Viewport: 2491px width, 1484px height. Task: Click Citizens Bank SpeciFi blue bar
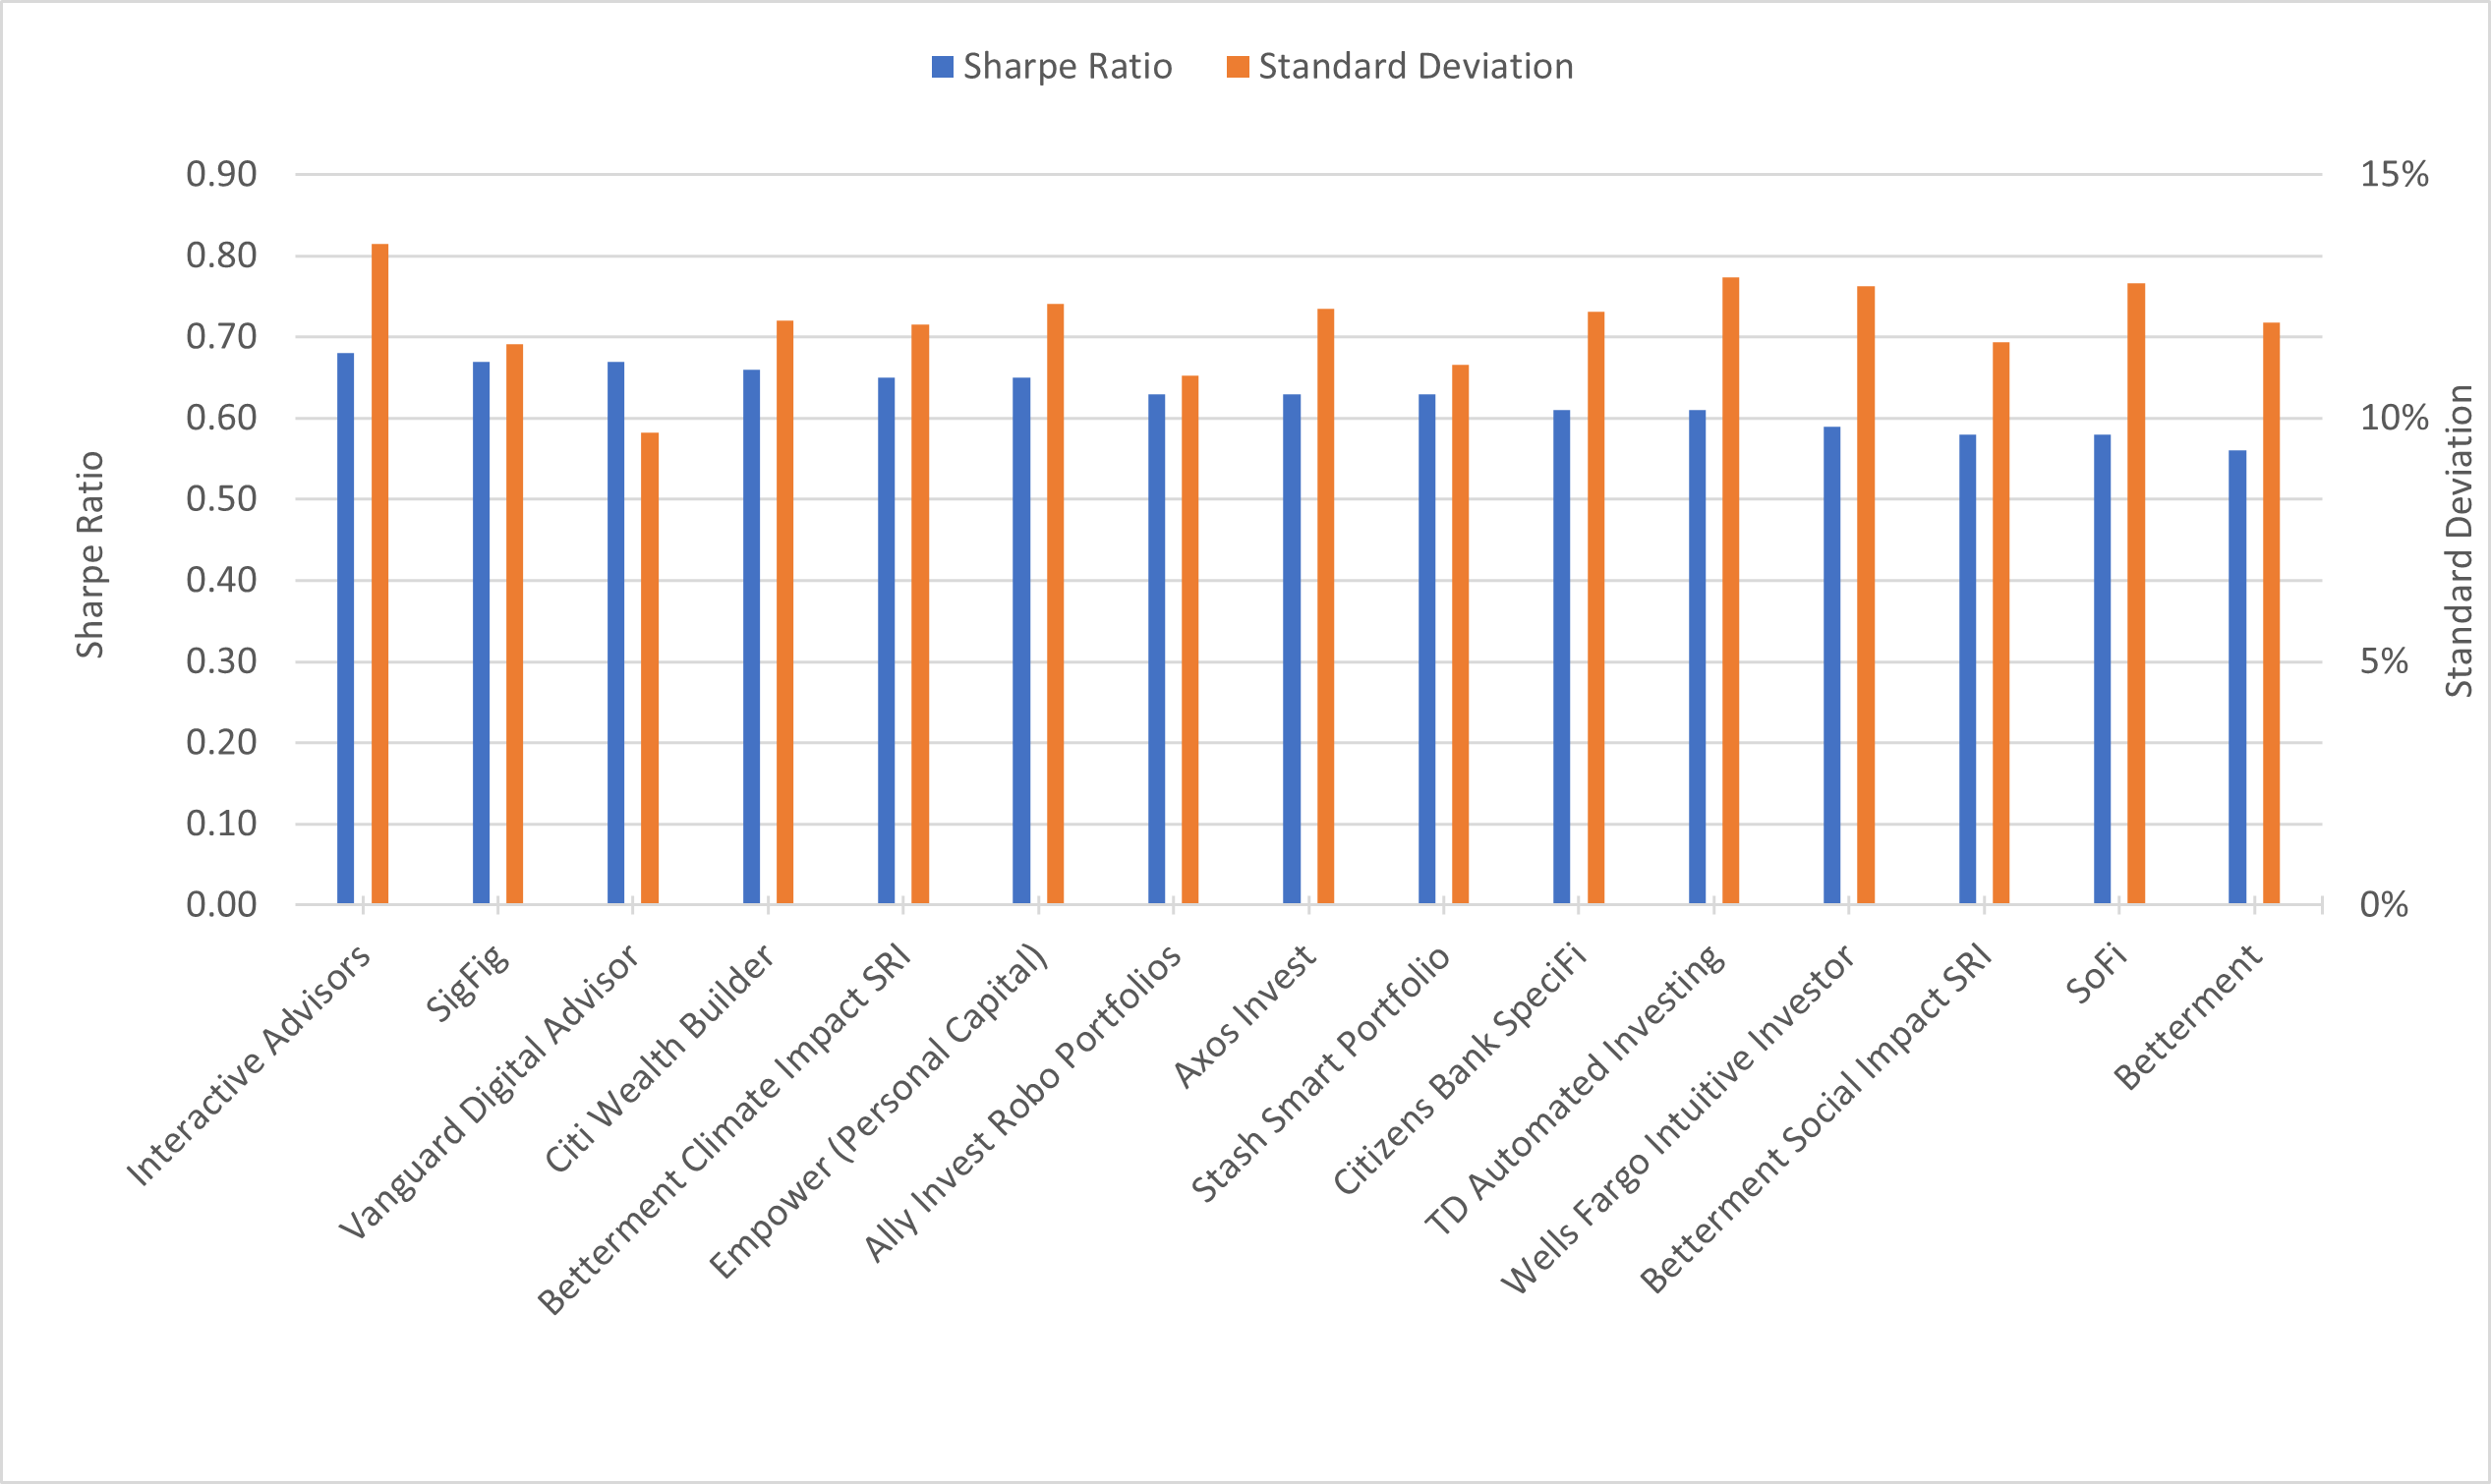point(1562,657)
